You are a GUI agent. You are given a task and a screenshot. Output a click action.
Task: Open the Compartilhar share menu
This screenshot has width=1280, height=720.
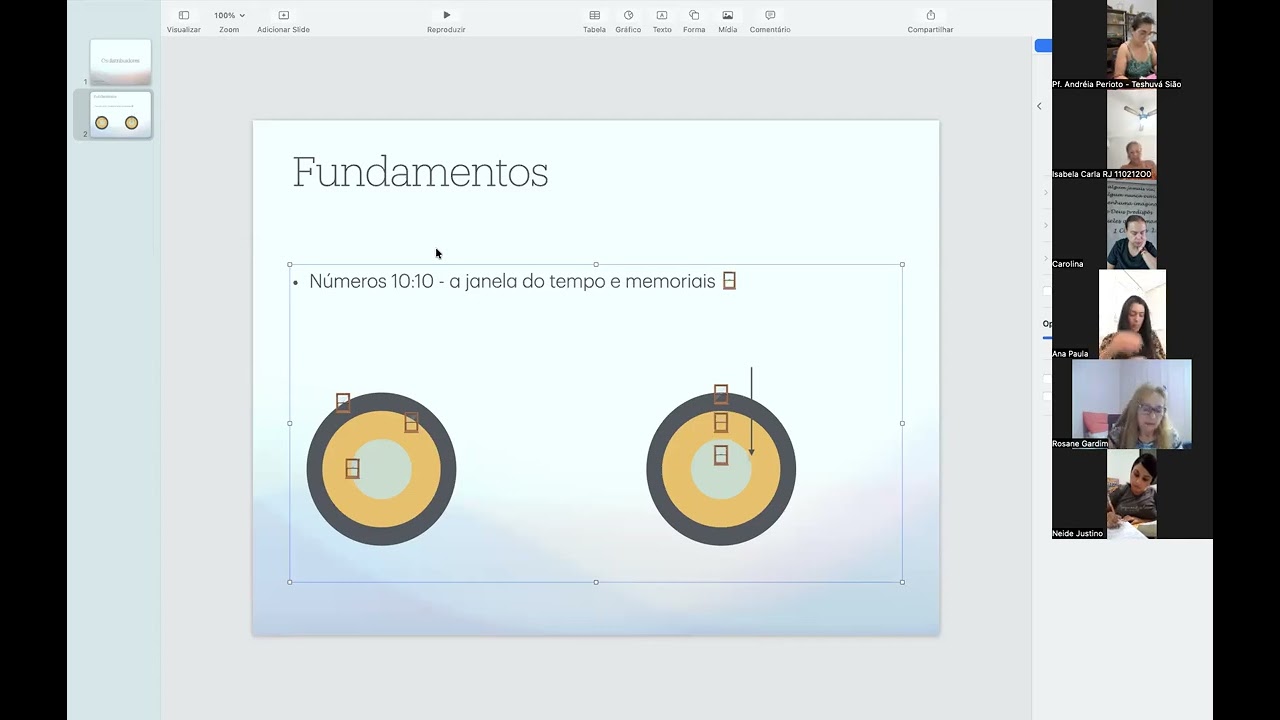click(x=930, y=21)
